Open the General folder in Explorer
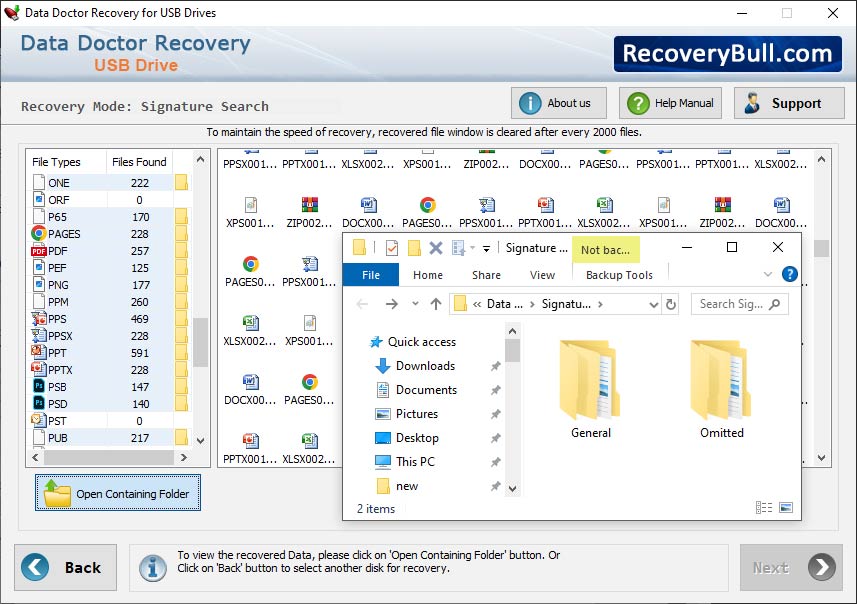The width and height of the screenshot is (857, 604). [x=590, y=389]
